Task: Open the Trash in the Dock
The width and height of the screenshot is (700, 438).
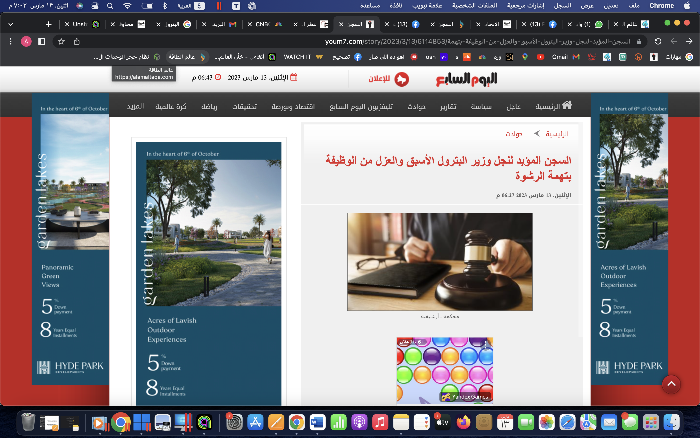Action: click(x=28, y=422)
